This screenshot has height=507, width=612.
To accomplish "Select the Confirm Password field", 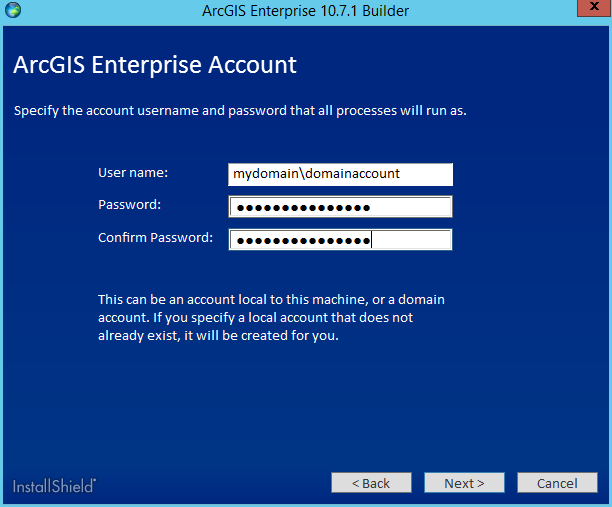I will [x=340, y=240].
